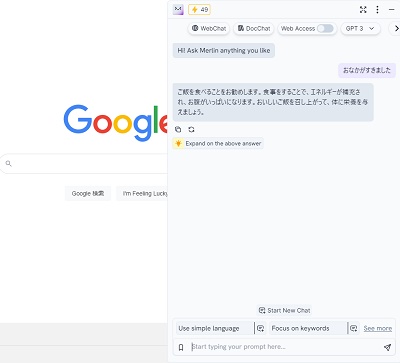Select Use simple language prompt
Viewport: 400px width, 363px height.
(x=214, y=328)
